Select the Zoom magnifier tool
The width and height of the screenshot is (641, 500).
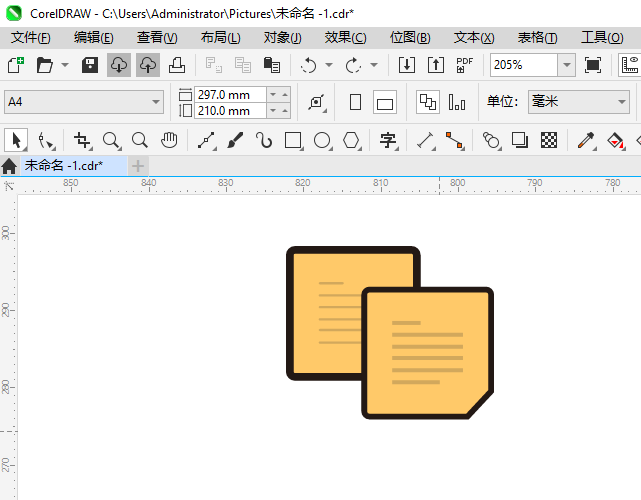tap(112, 141)
